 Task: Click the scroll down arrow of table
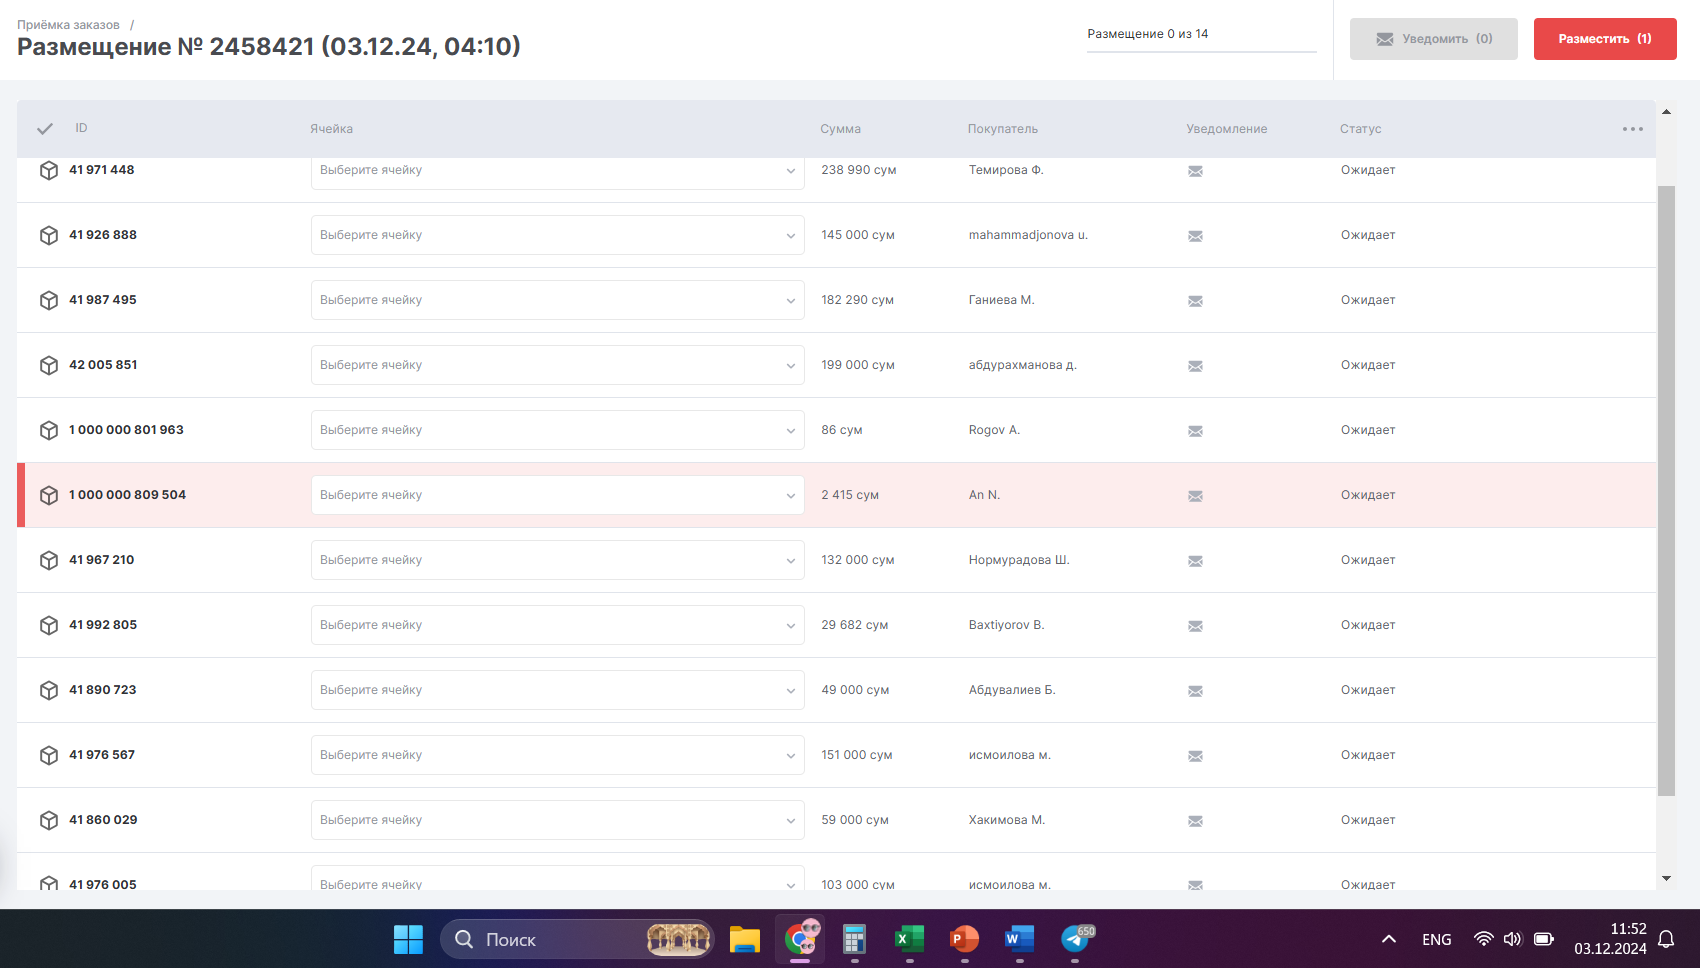click(x=1666, y=879)
